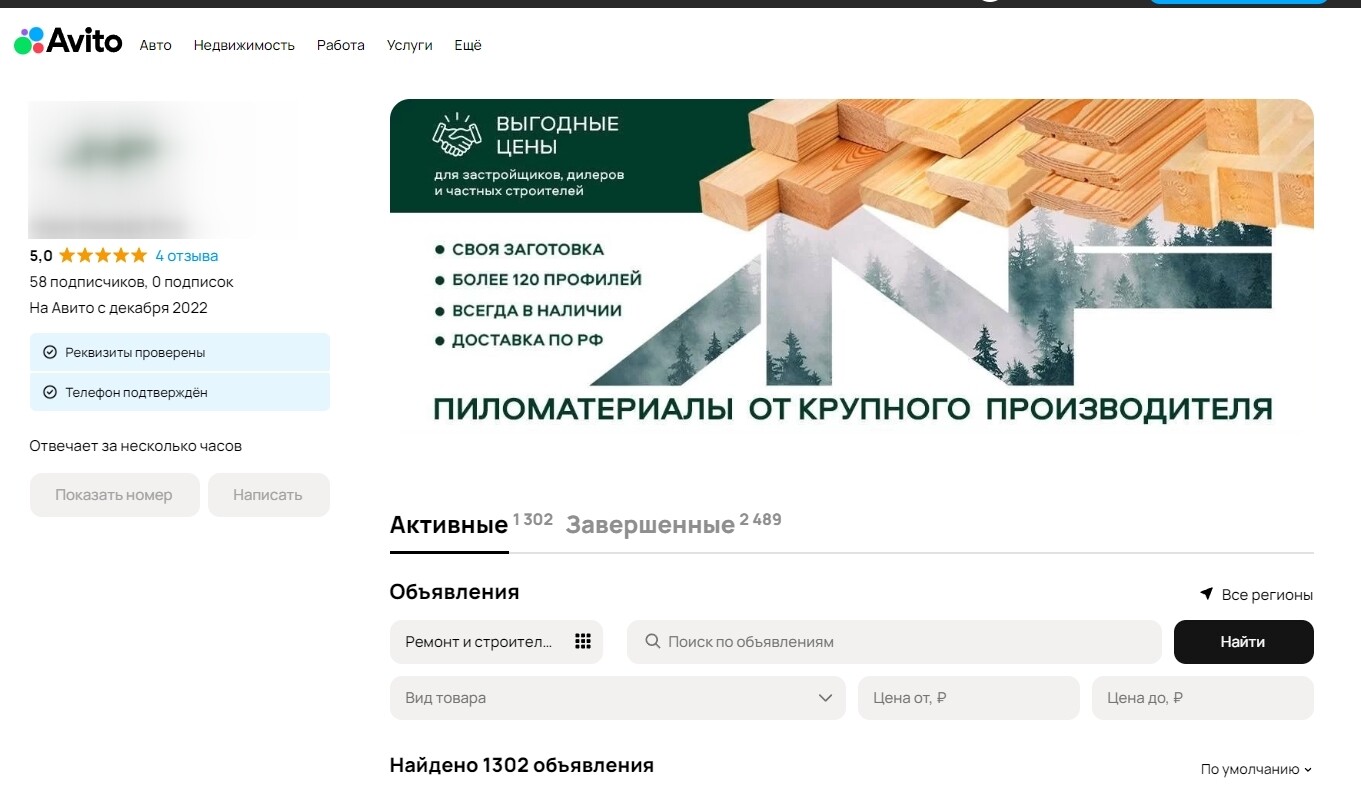Click the magnifier icon in search field
The image size is (1361, 785).
(652, 642)
